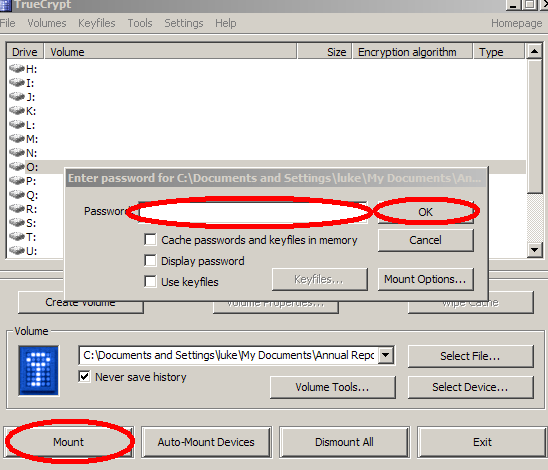Open the Volumes menu
The height and width of the screenshot is (470, 548).
[x=47, y=23]
